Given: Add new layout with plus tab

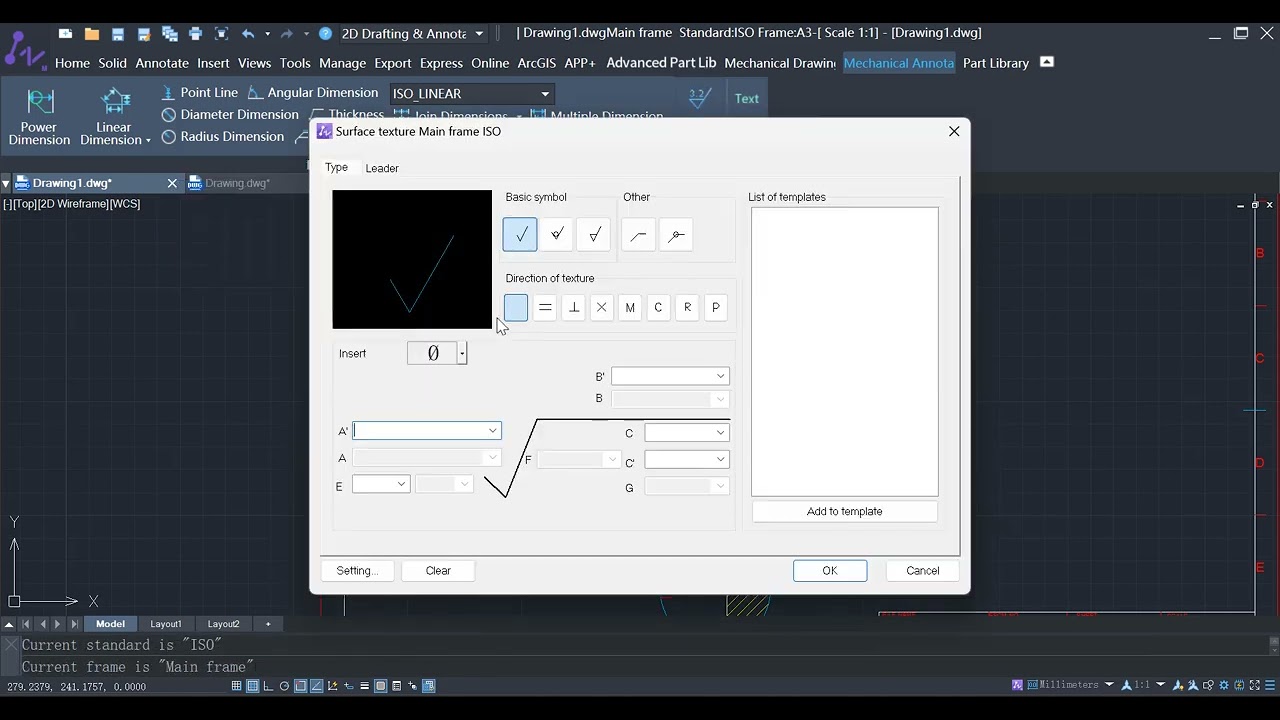Looking at the screenshot, I should pos(268,624).
